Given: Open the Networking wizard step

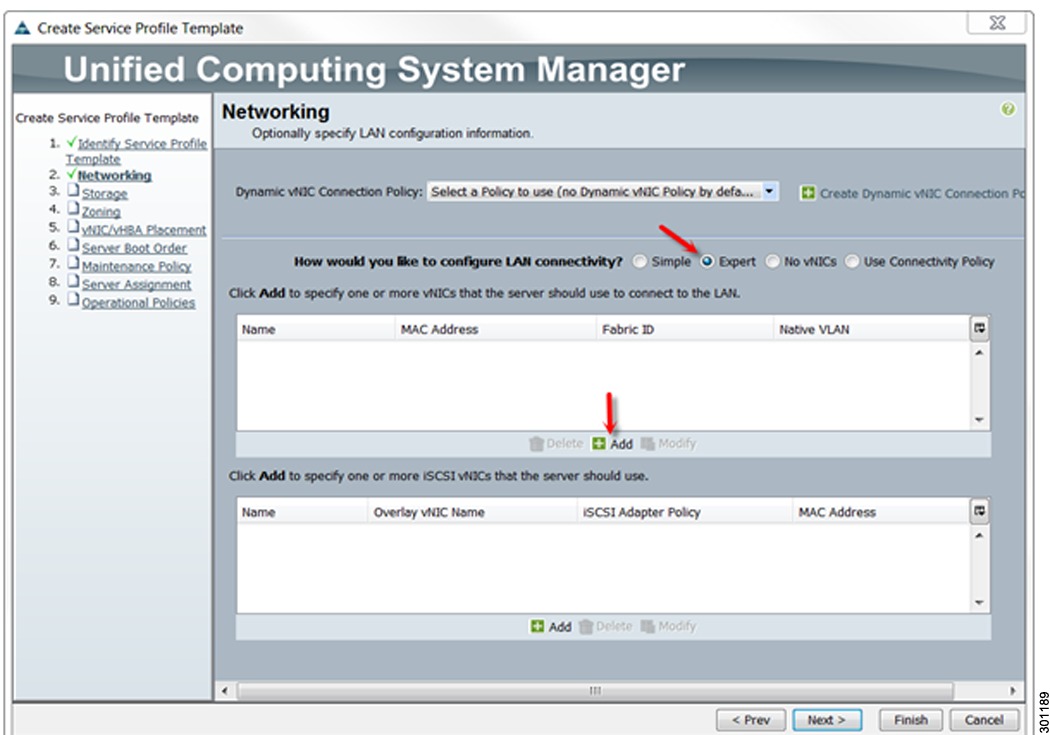Looking at the screenshot, I should coord(115,175).
